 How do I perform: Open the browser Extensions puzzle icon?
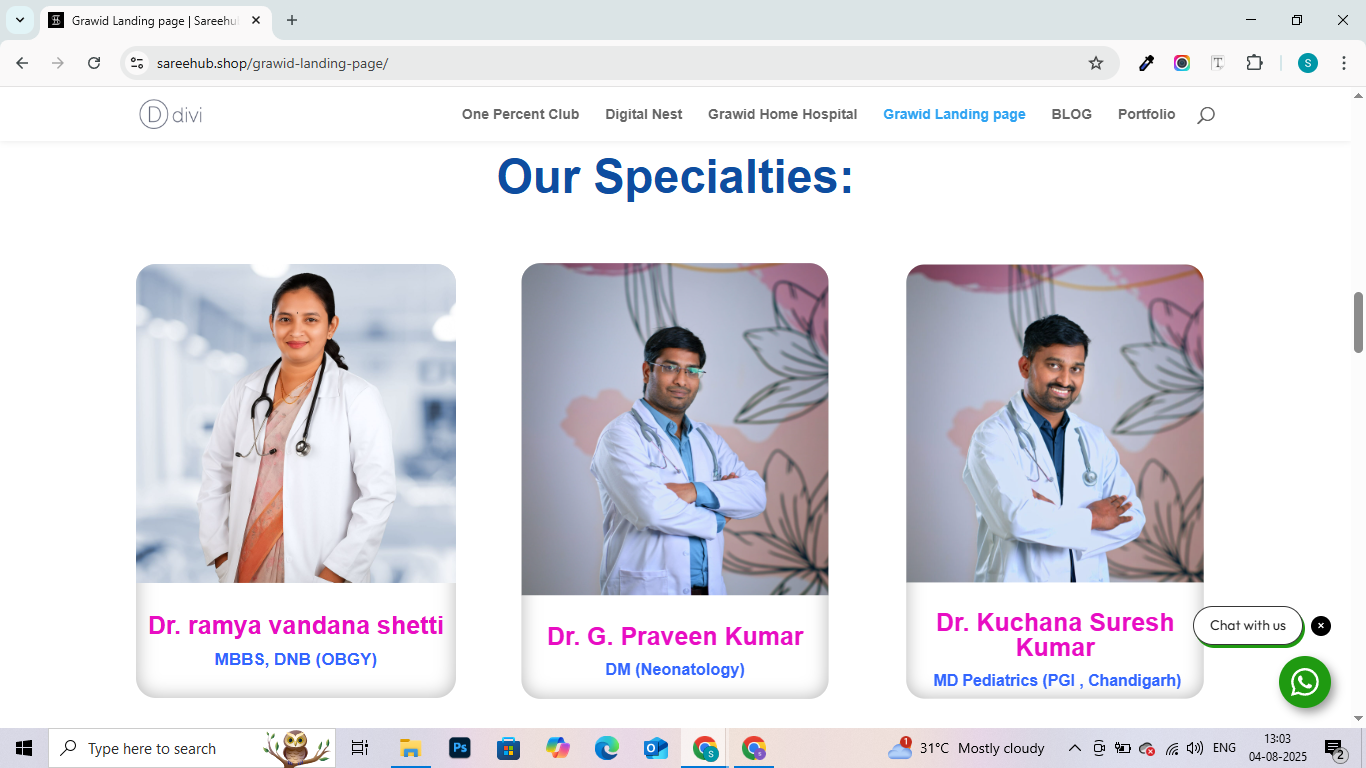pos(1254,63)
